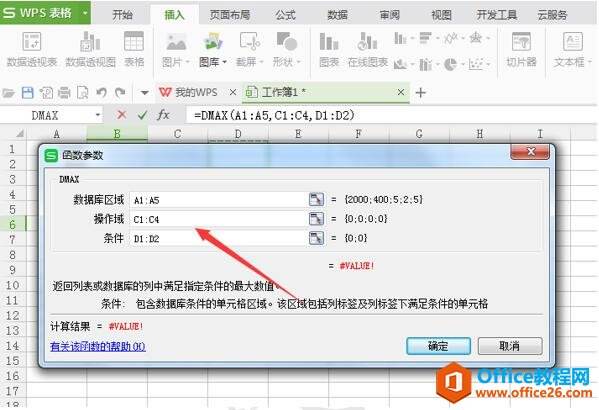Viewport: 599px width, 410px height.
Task: Switch to the 公式 ribbon tab
Action: pos(285,15)
